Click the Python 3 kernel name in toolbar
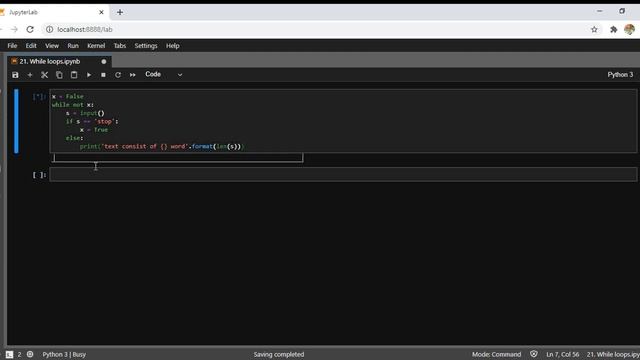This screenshot has height=360, width=640. (x=620, y=74)
